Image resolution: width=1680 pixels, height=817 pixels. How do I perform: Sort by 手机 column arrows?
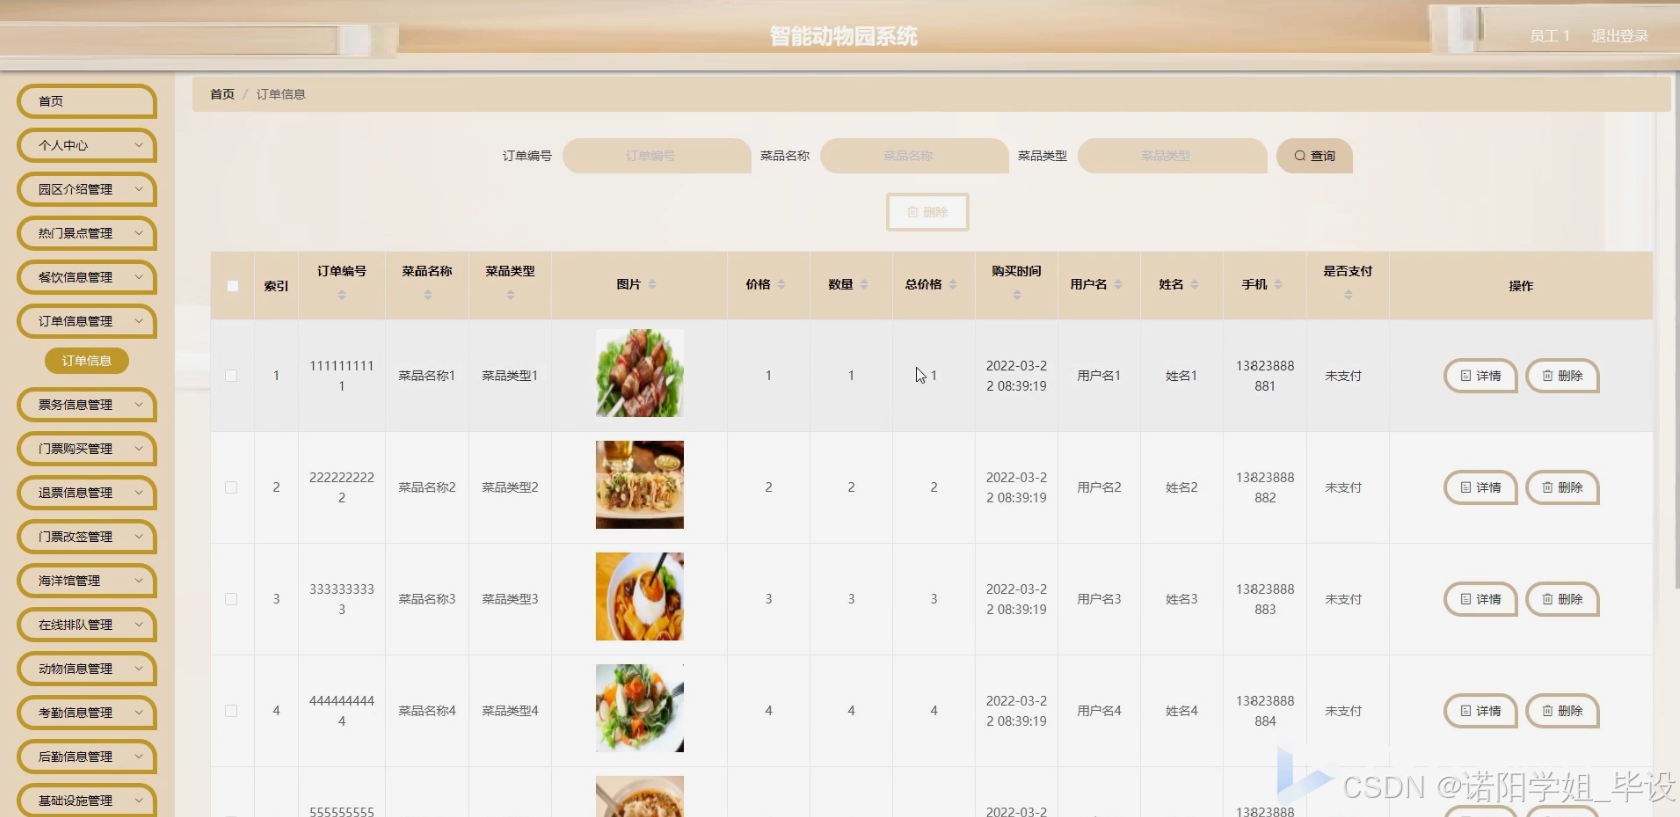pos(1278,284)
